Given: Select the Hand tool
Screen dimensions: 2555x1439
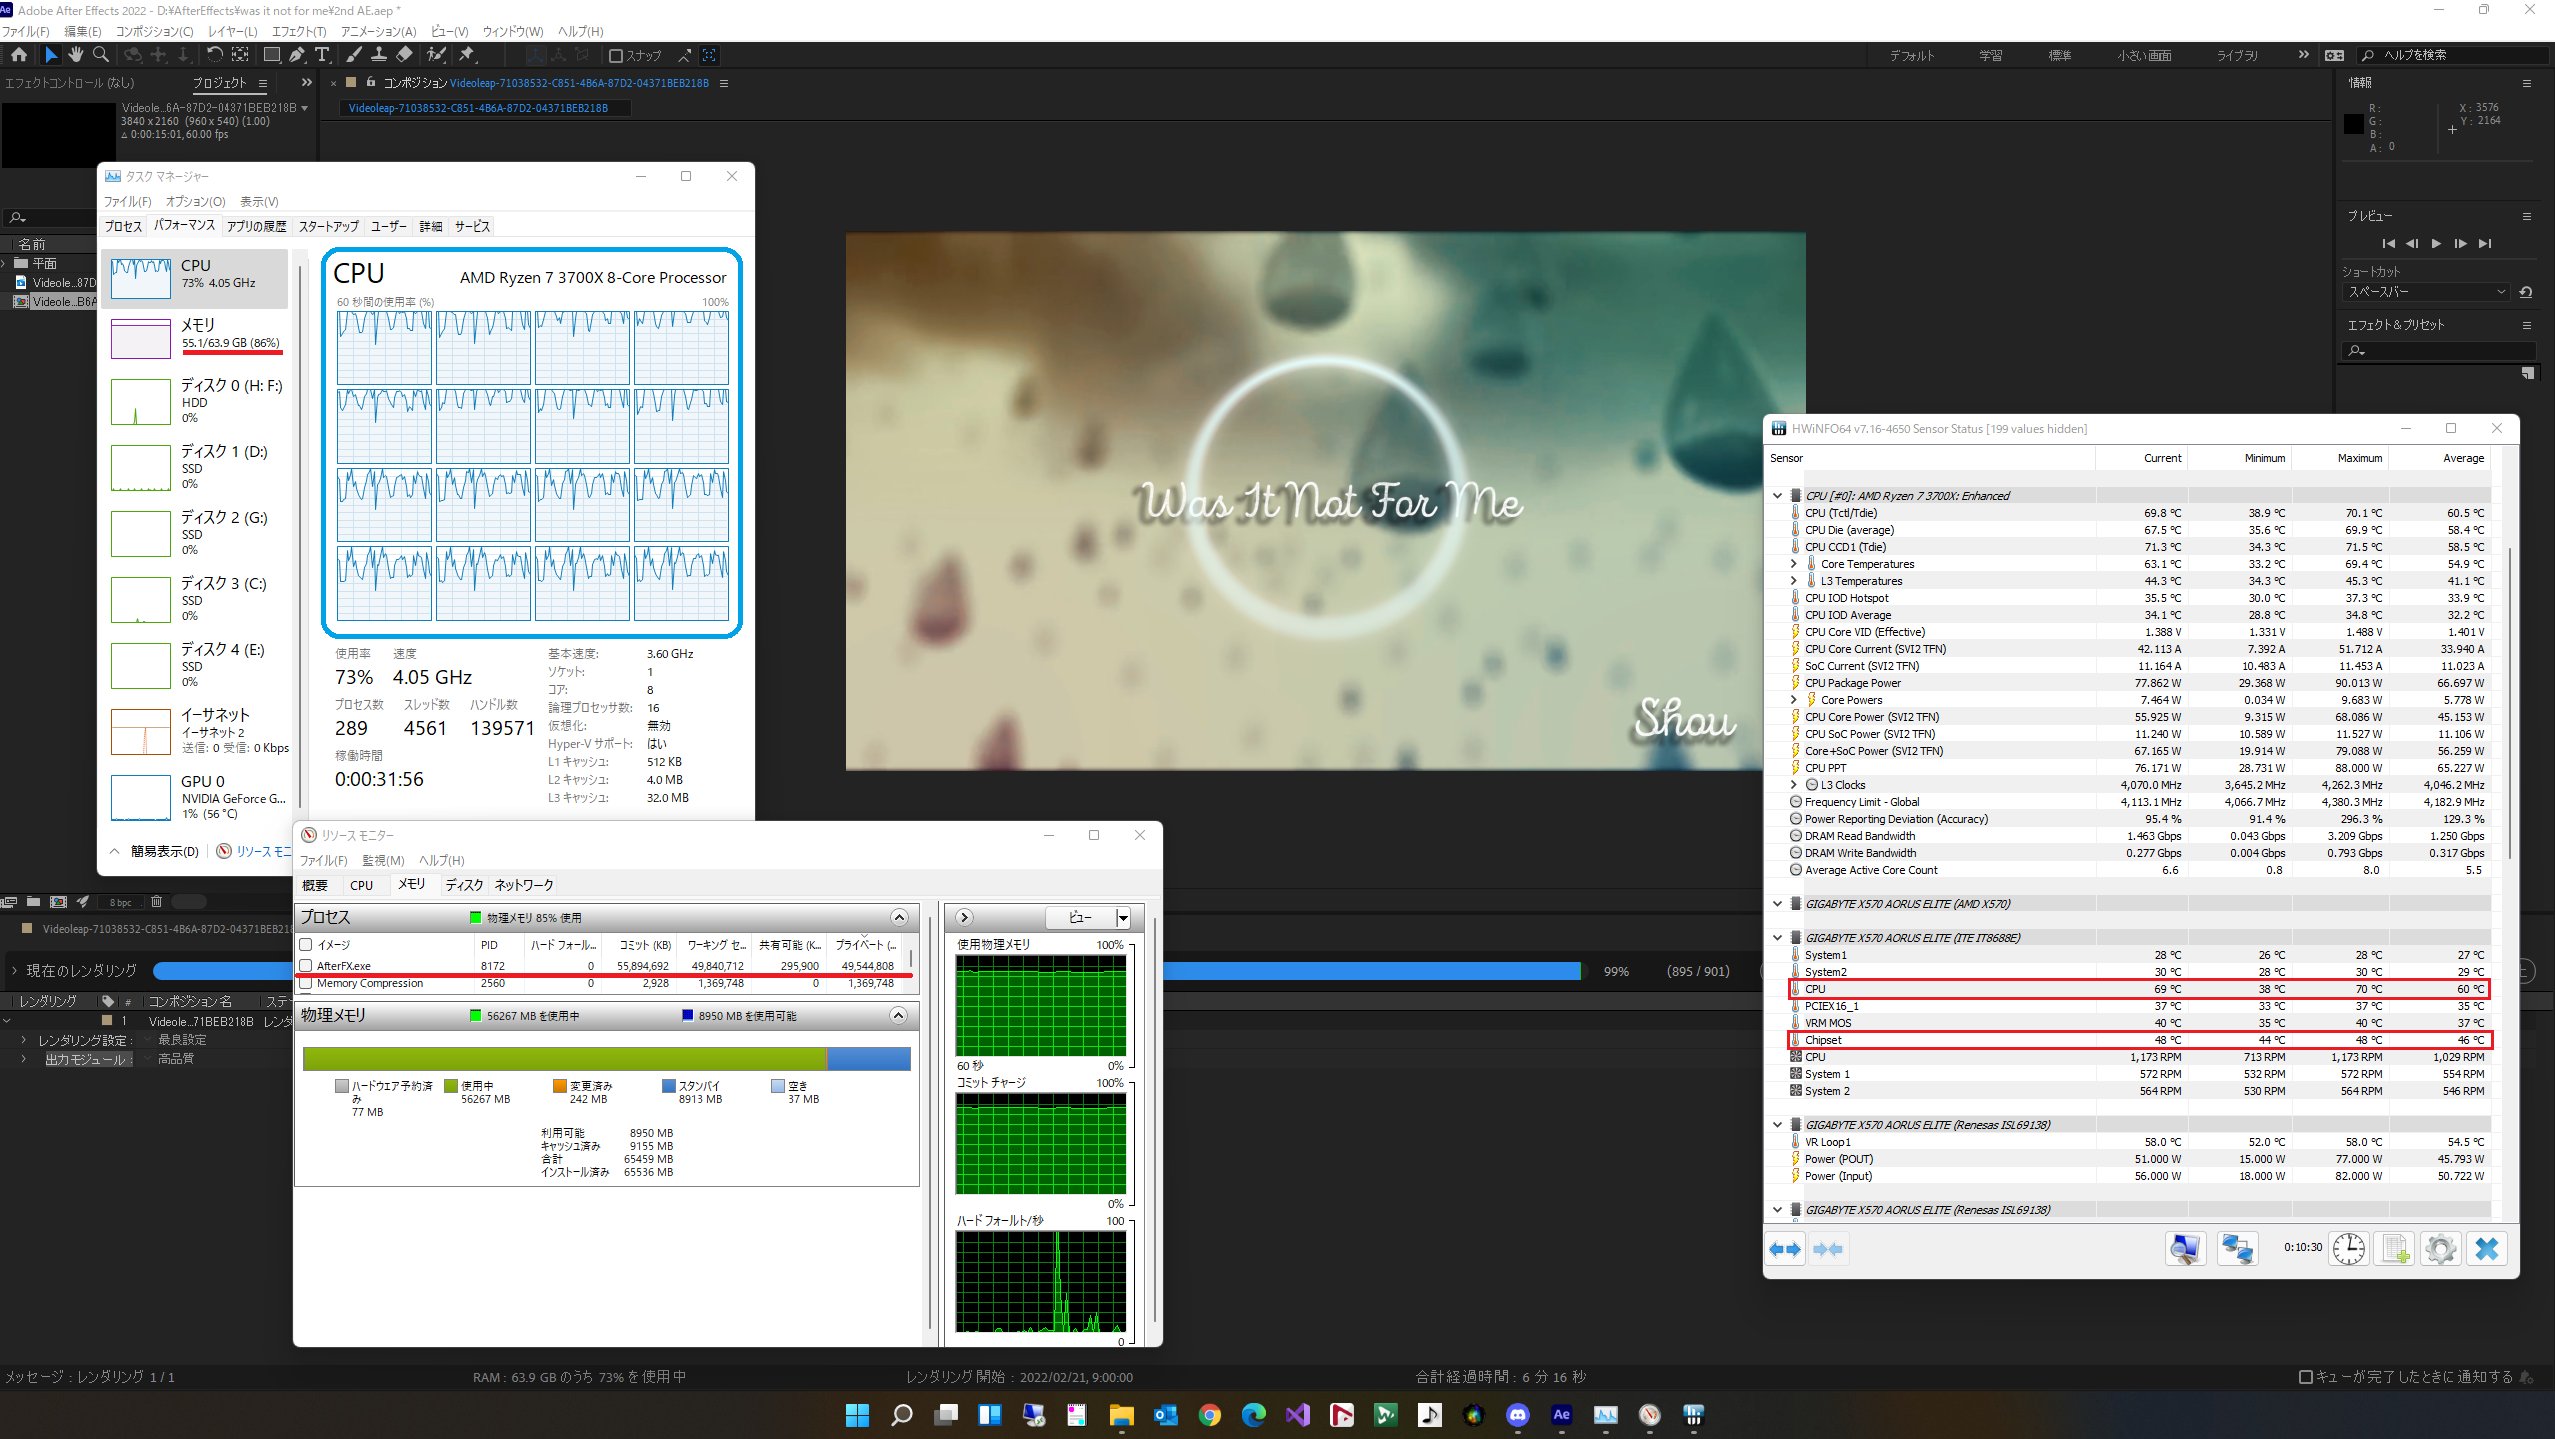Looking at the screenshot, I should [76, 55].
